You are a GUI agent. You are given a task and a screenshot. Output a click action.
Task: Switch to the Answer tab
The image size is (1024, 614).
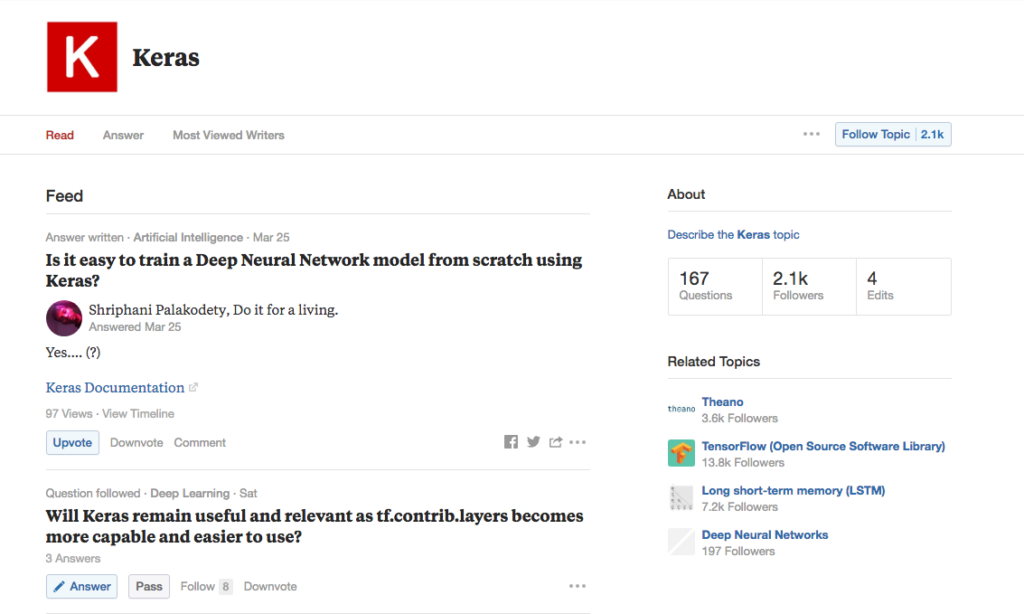click(123, 135)
